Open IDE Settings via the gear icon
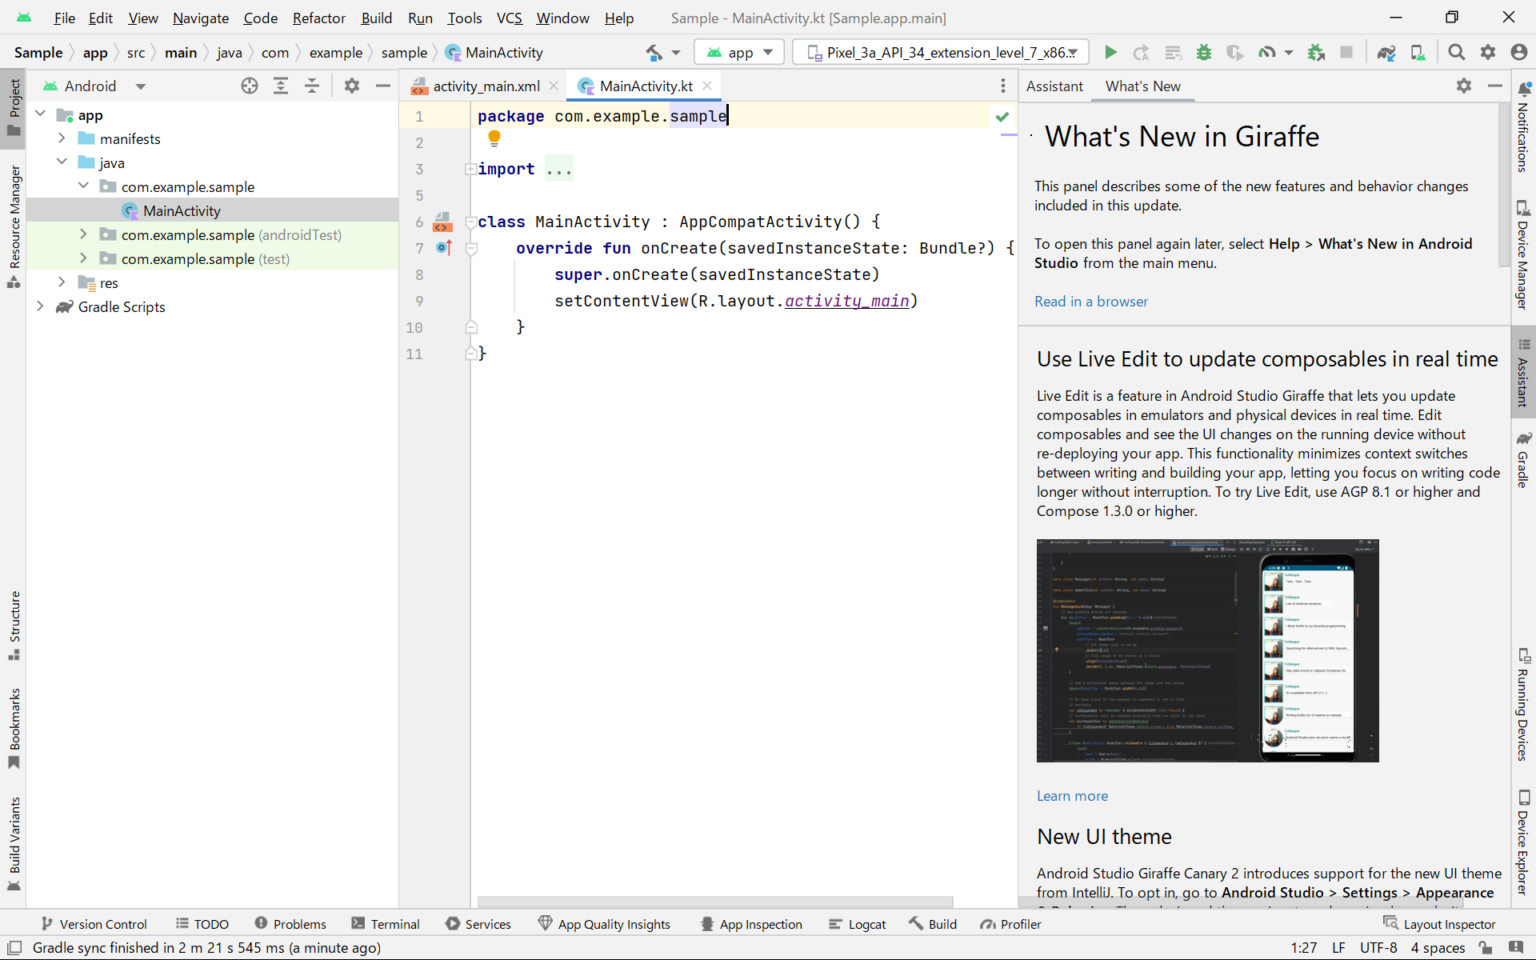 (1488, 51)
